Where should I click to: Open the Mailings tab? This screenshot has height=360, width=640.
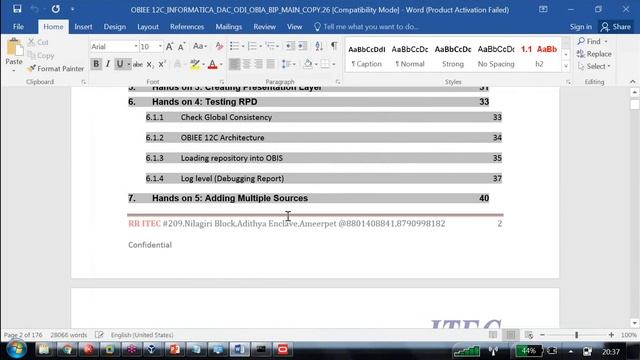click(229, 27)
